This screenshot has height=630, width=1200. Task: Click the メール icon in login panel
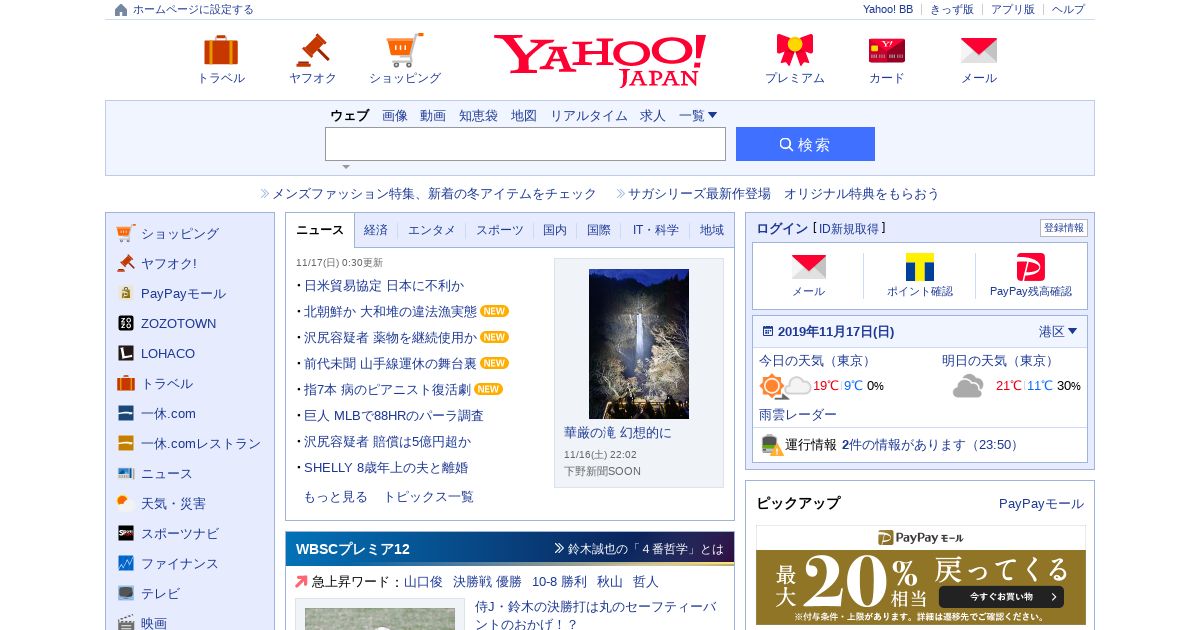click(808, 267)
